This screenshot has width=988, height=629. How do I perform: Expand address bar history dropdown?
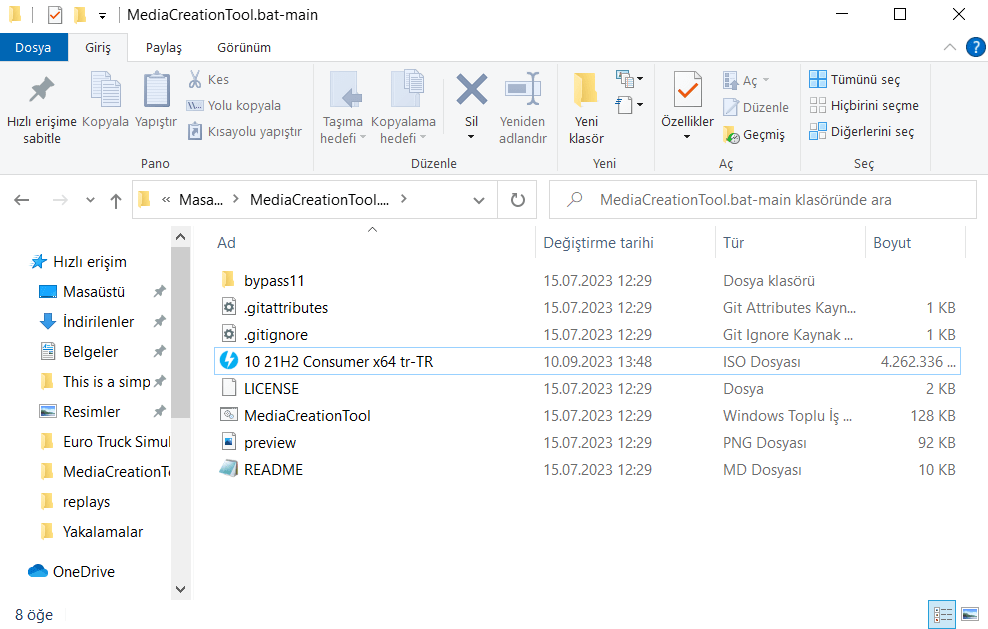click(x=479, y=200)
